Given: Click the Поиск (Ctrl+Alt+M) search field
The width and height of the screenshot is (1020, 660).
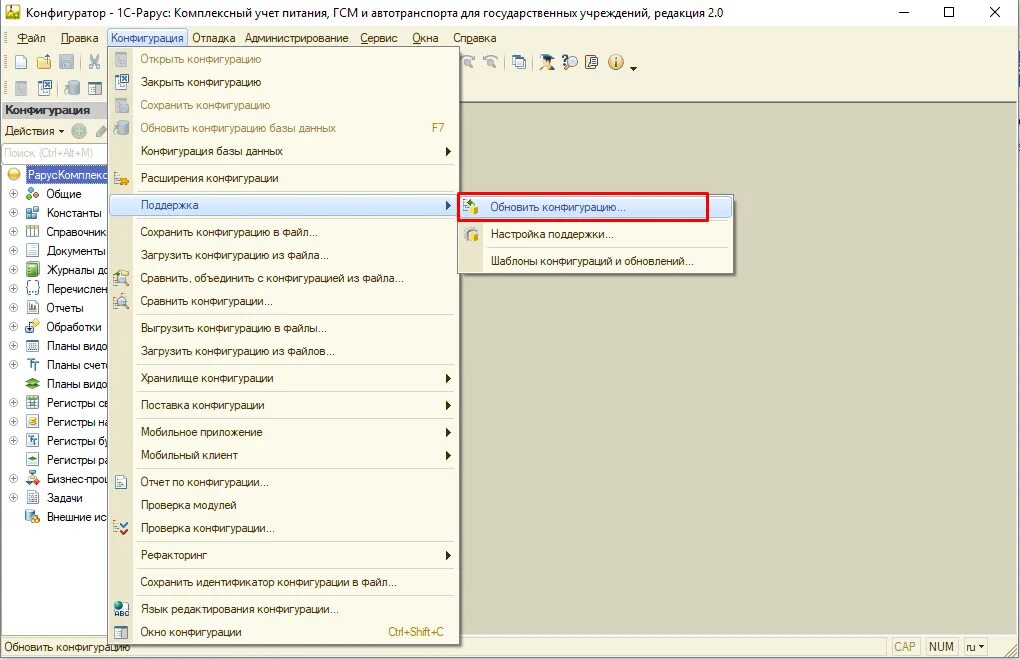Looking at the screenshot, I should tap(55, 153).
